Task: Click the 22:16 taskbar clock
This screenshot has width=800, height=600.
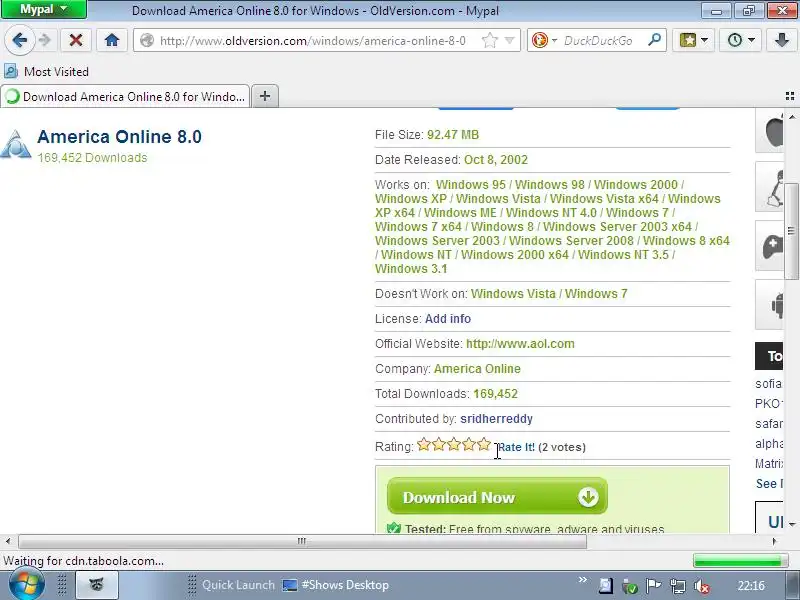Action: [x=751, y=586]
